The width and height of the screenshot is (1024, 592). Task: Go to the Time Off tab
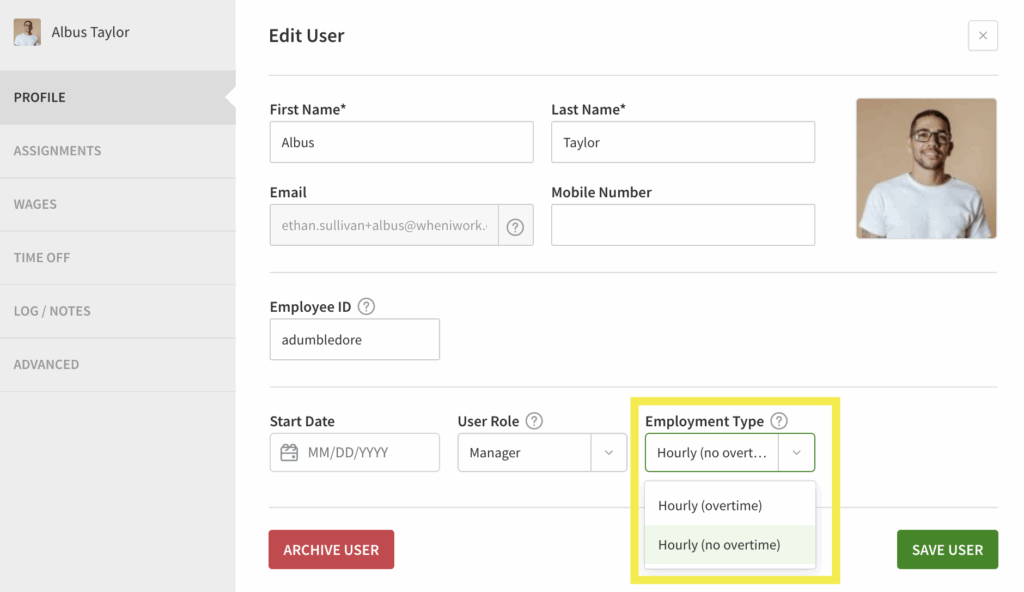click(x=42, y=258)
